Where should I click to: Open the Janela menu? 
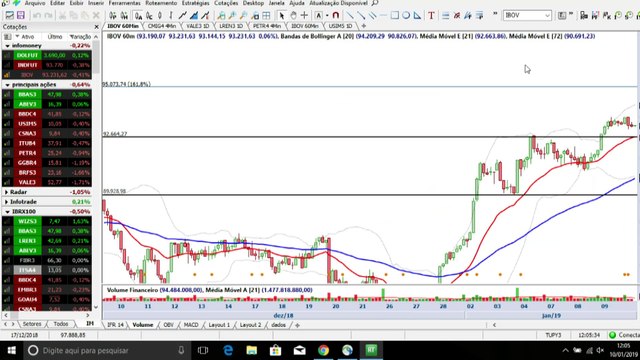(276, 3)
